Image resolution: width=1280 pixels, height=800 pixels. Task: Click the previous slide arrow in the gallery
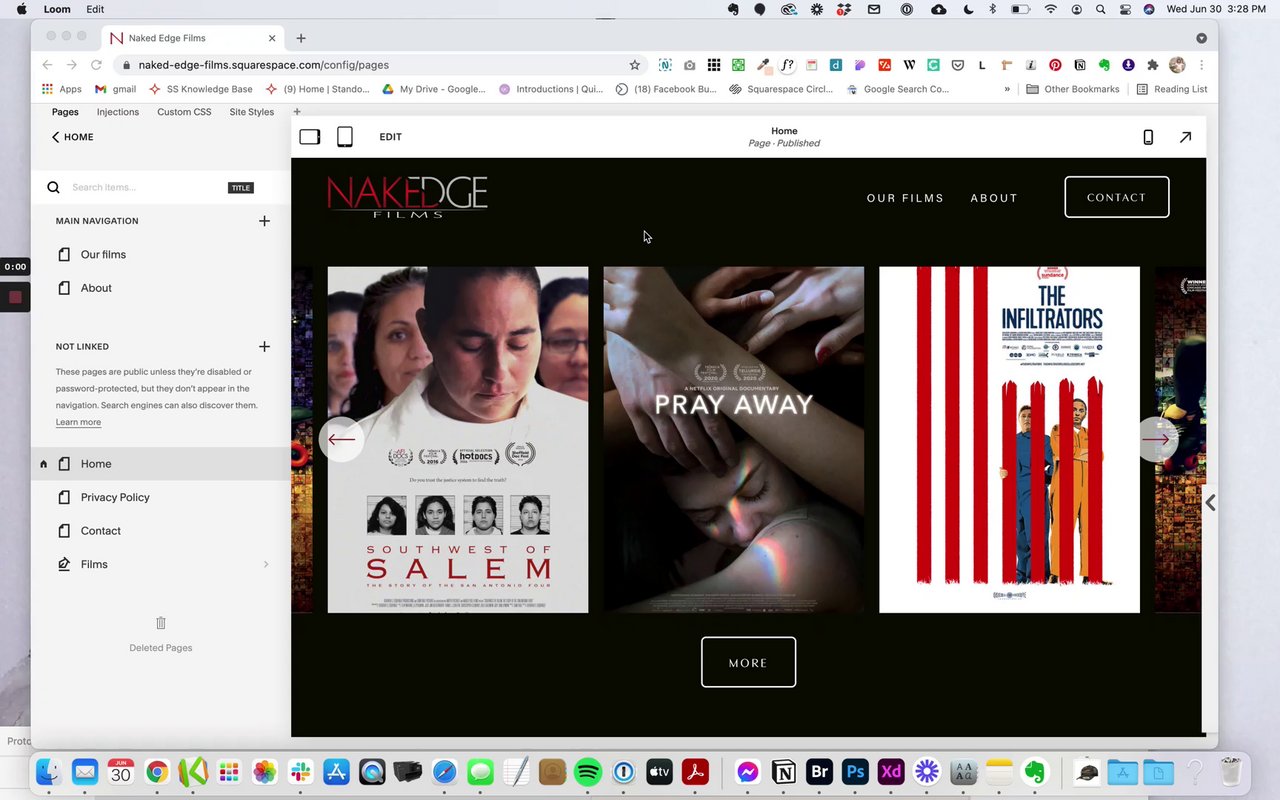[x=341, y=439]
